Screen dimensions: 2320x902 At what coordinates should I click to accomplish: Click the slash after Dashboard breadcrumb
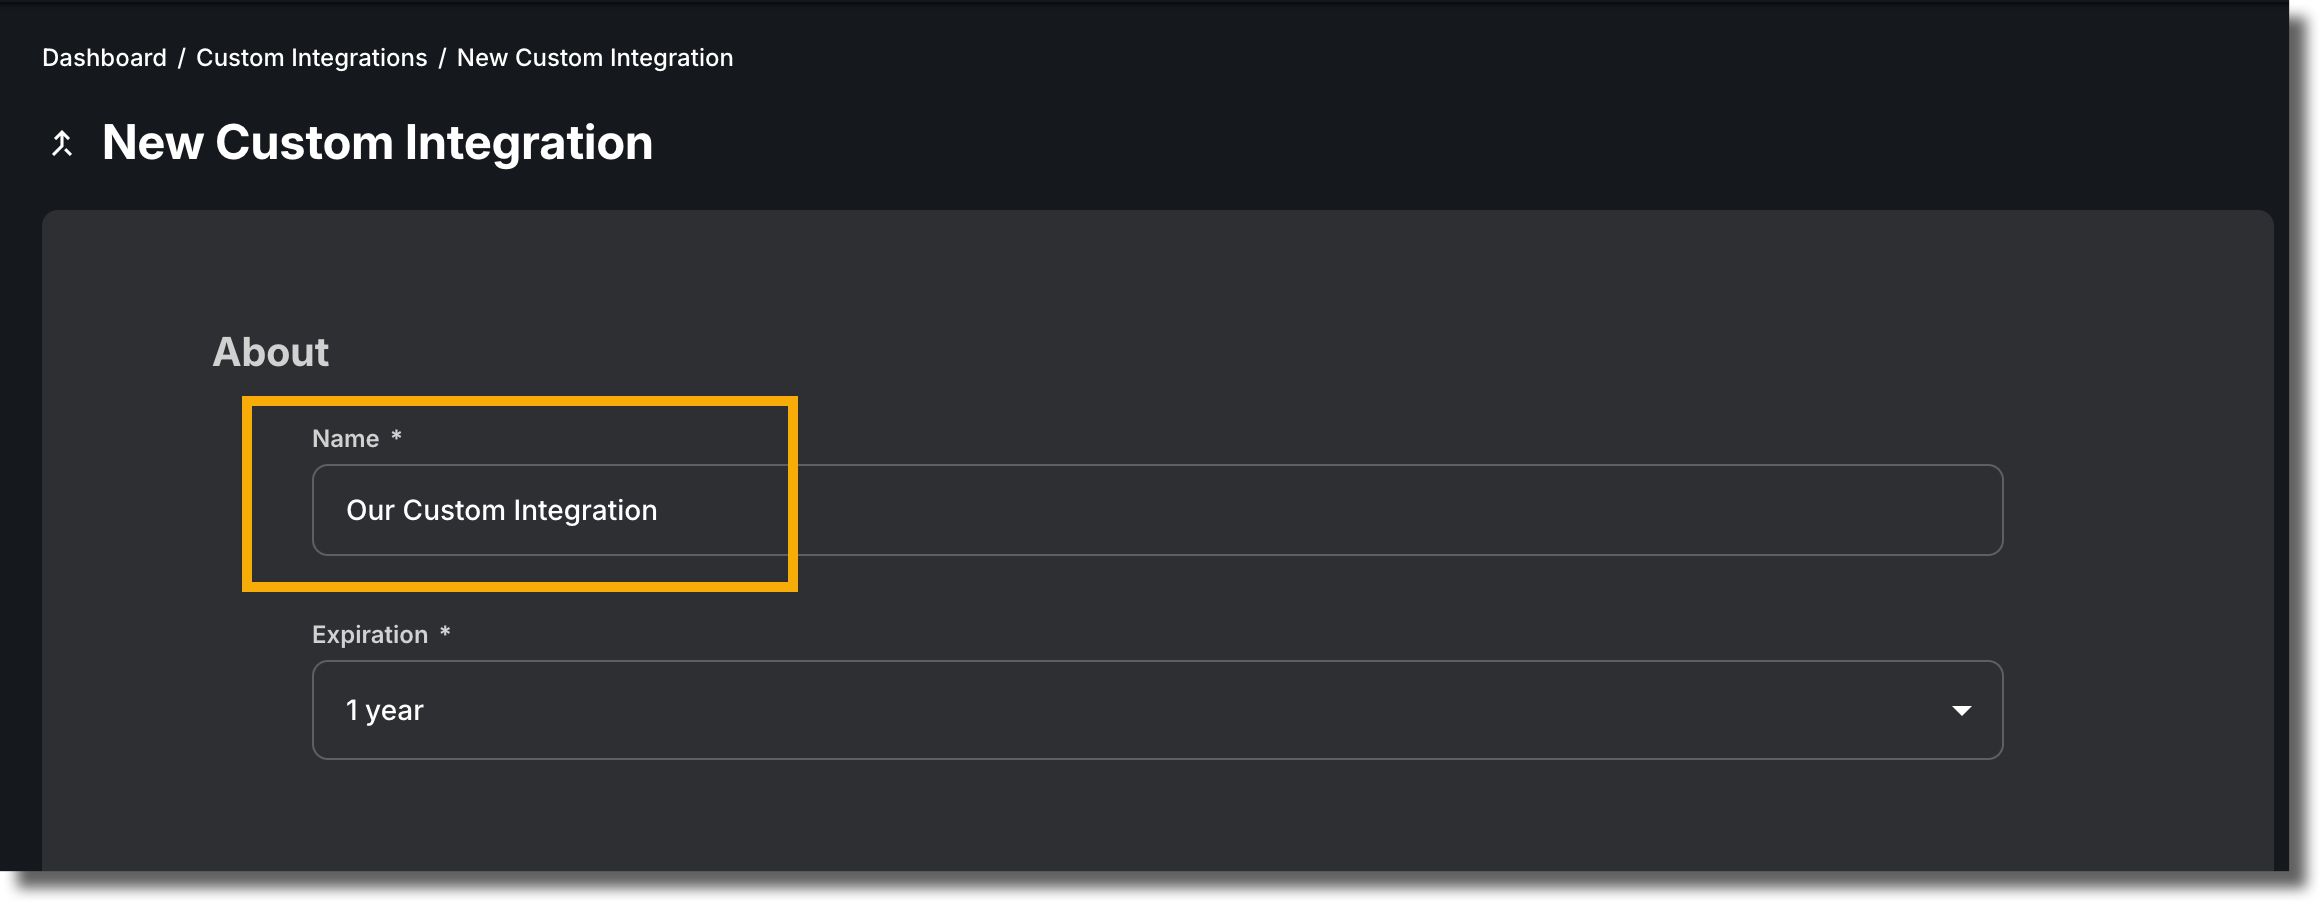pyautogui.click(x=181, y=58)
